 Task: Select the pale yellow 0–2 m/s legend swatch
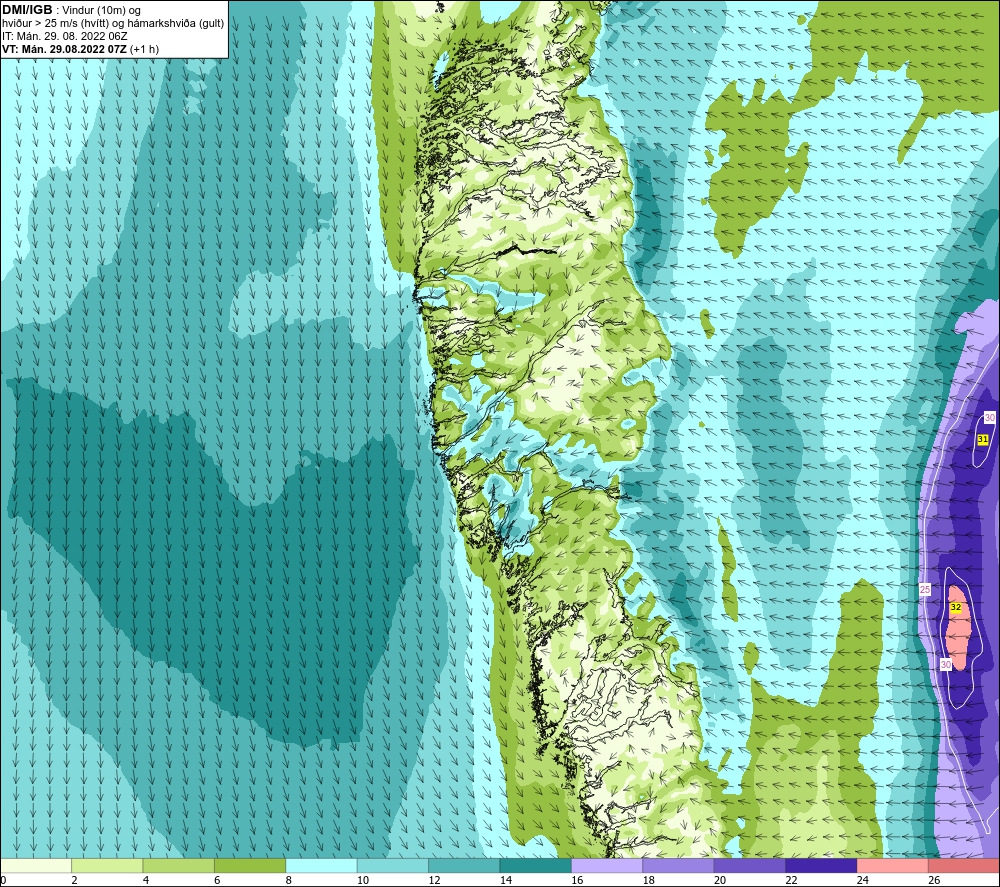pos(36,866)
